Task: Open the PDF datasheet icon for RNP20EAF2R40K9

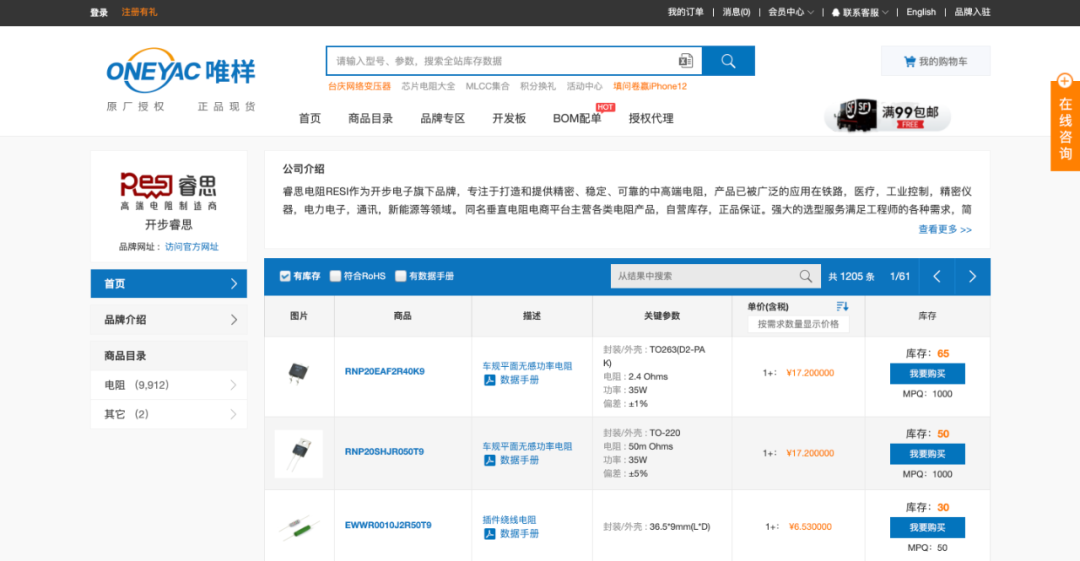Action: [489, 380]
